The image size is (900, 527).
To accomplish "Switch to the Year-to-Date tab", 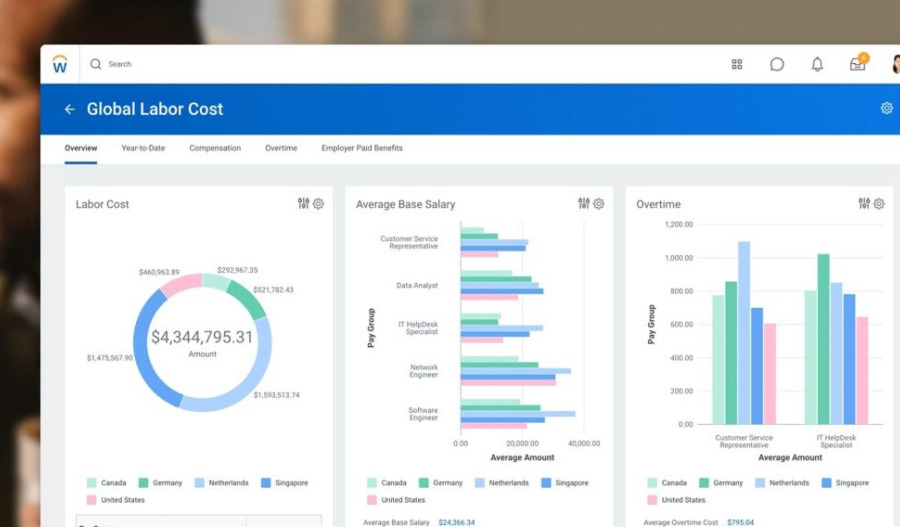I will click(143, 148).
